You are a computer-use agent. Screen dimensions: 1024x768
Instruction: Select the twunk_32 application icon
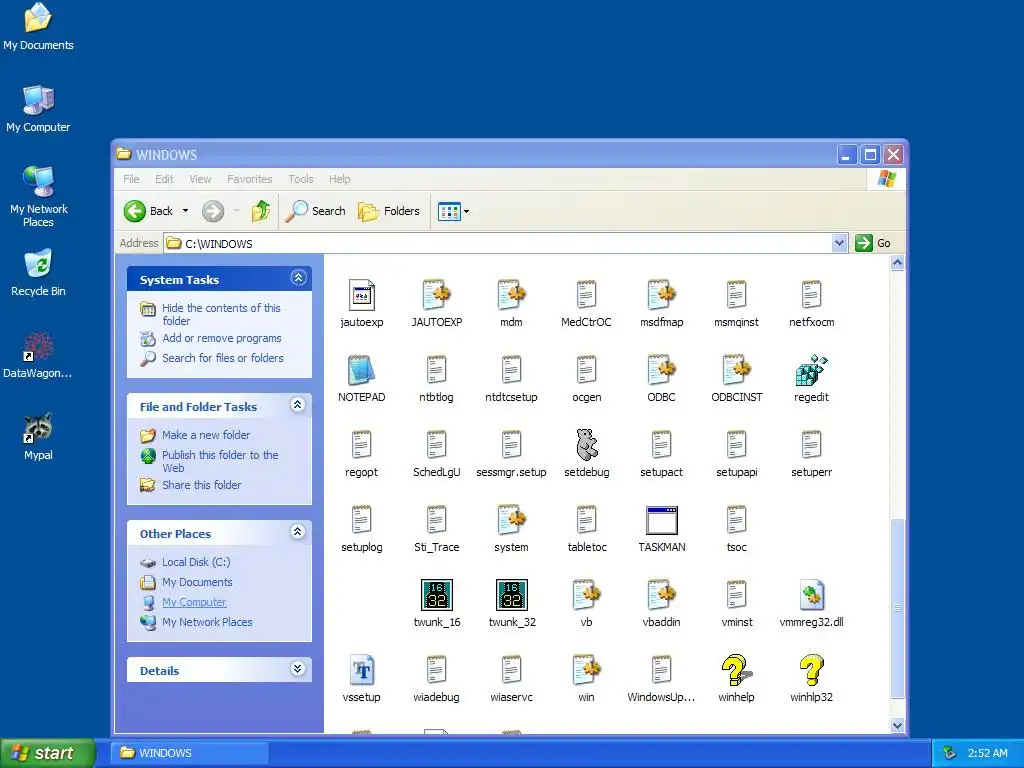click(x=511, y=595)
